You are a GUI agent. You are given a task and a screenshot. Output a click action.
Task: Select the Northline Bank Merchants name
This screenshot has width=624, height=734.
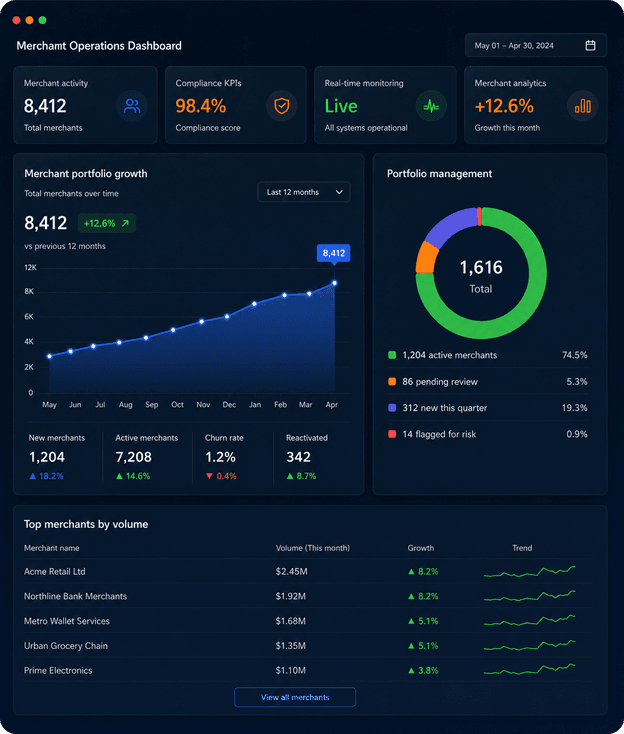75,596
